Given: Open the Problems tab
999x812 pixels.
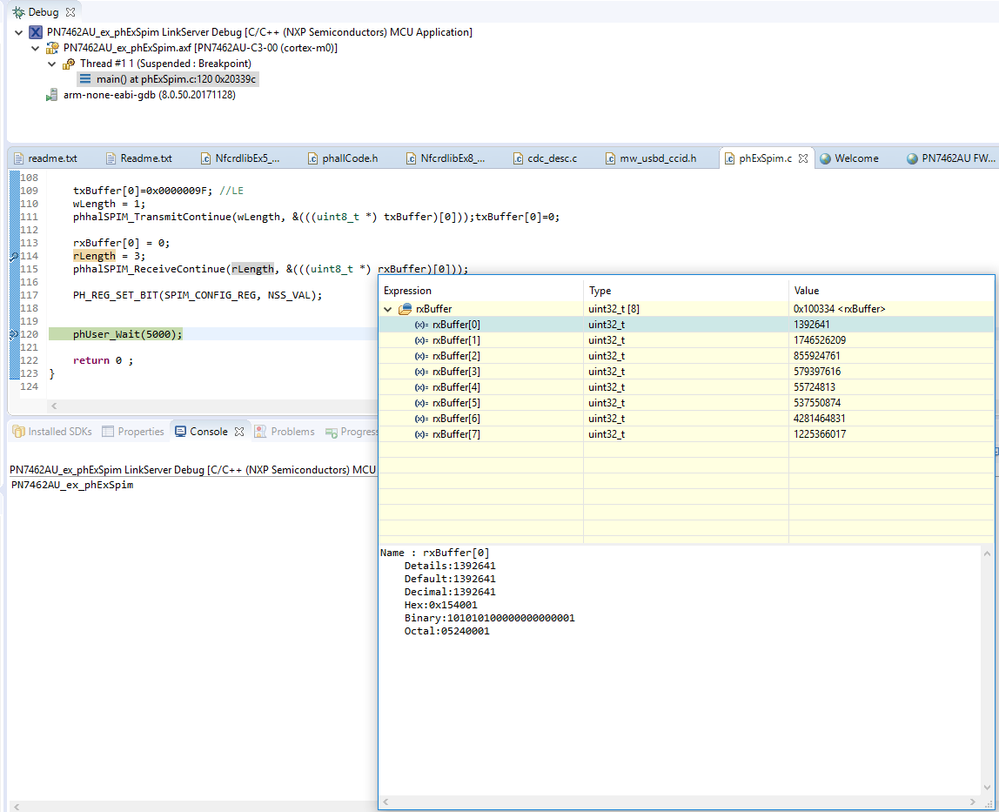Looking at the screenshot, I should coord(291,432).
